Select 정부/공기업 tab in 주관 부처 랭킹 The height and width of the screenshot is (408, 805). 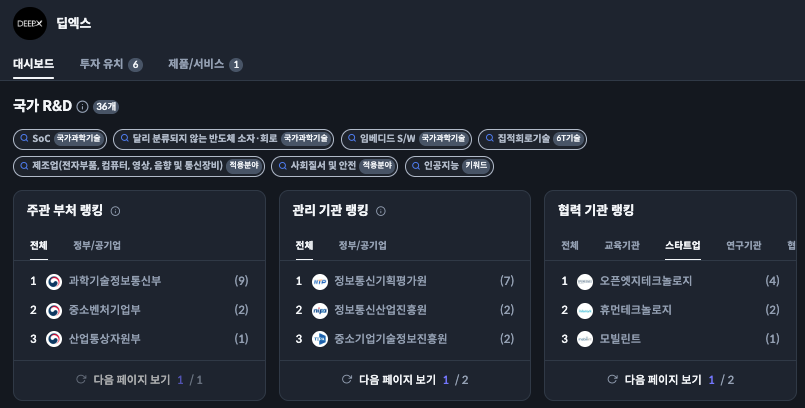point(97,245)
